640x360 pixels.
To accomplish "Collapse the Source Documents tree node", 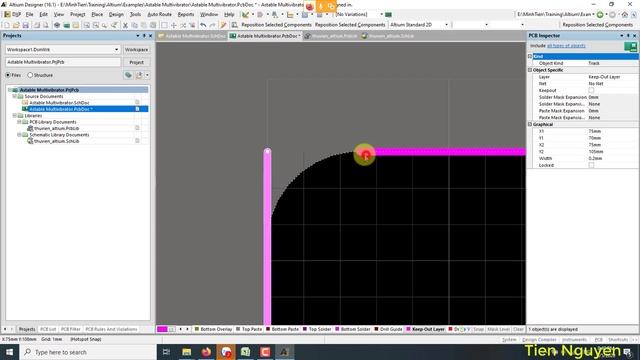I will click(14, 96).
